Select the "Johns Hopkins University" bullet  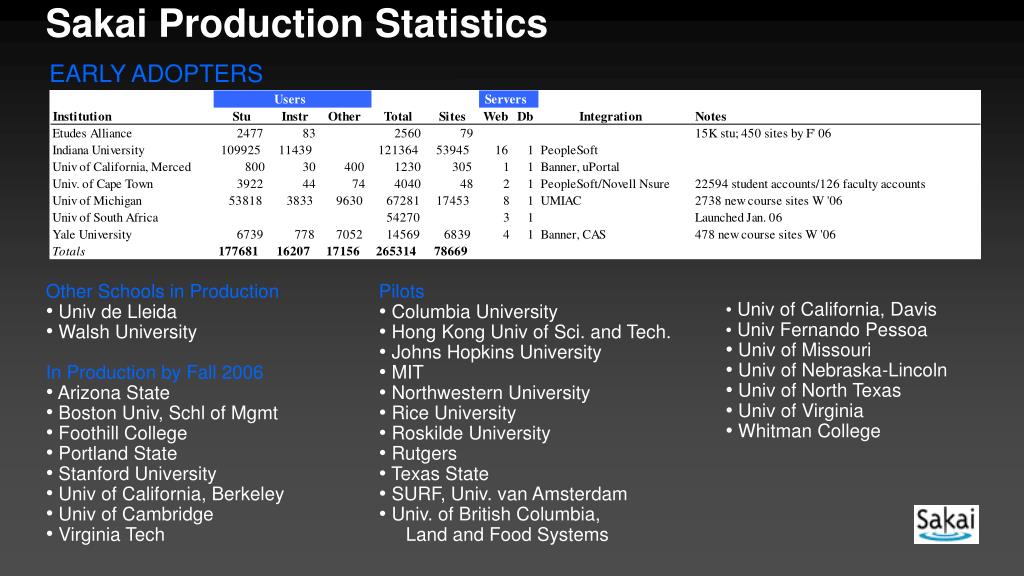click(x=490, y=353)
